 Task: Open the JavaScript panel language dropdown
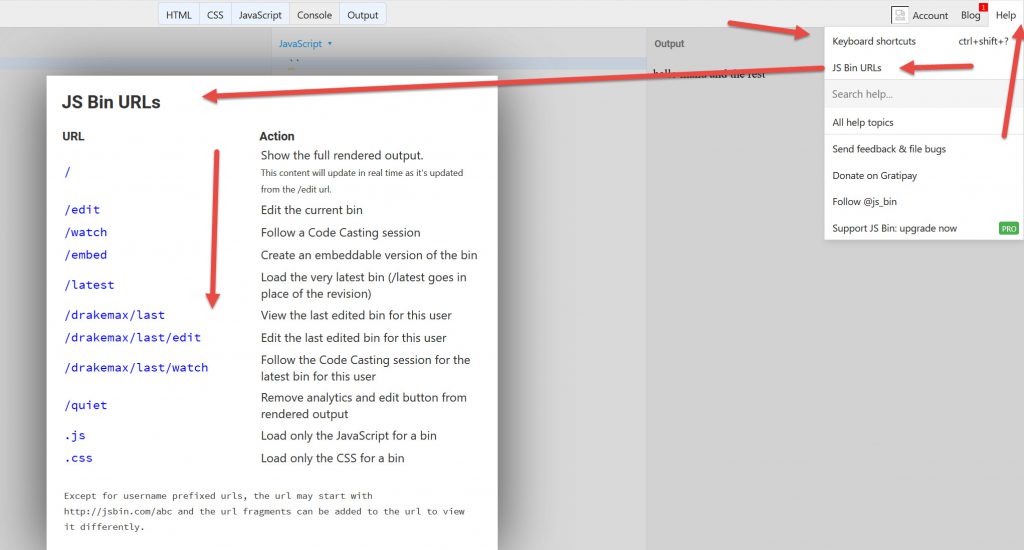(305, 44)
